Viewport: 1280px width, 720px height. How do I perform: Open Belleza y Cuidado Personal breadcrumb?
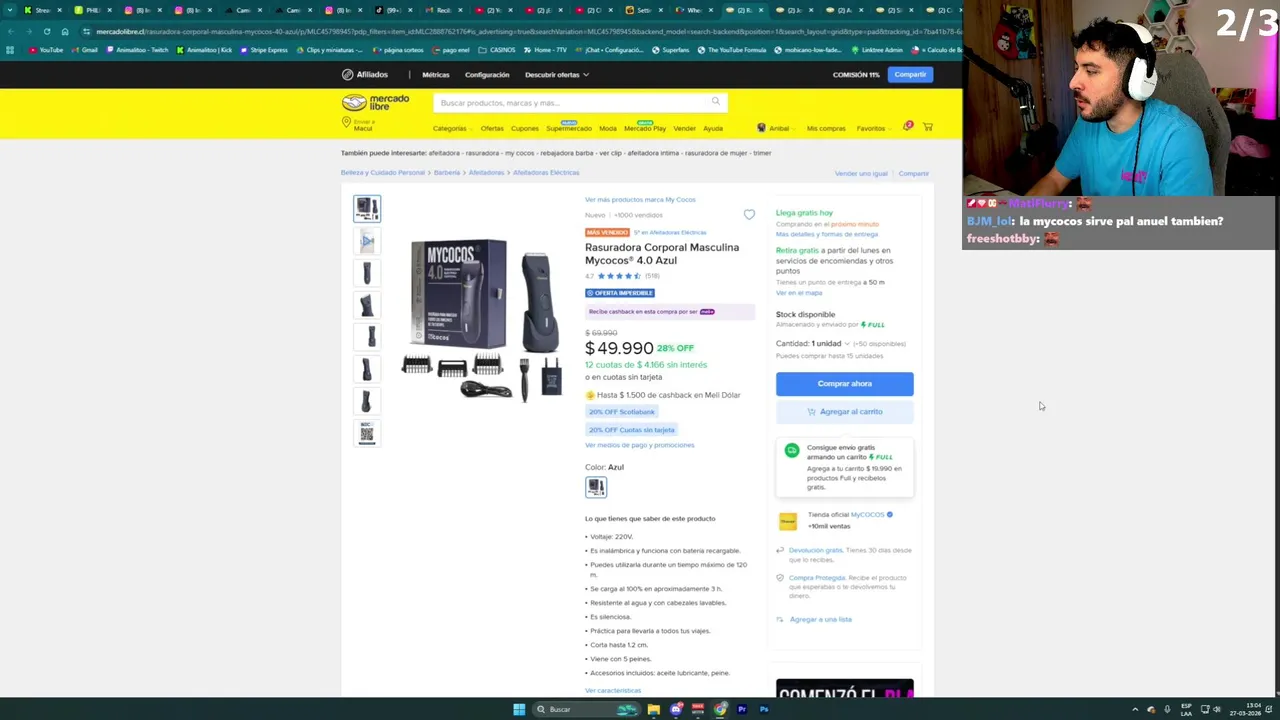click(x=383, y=173)
